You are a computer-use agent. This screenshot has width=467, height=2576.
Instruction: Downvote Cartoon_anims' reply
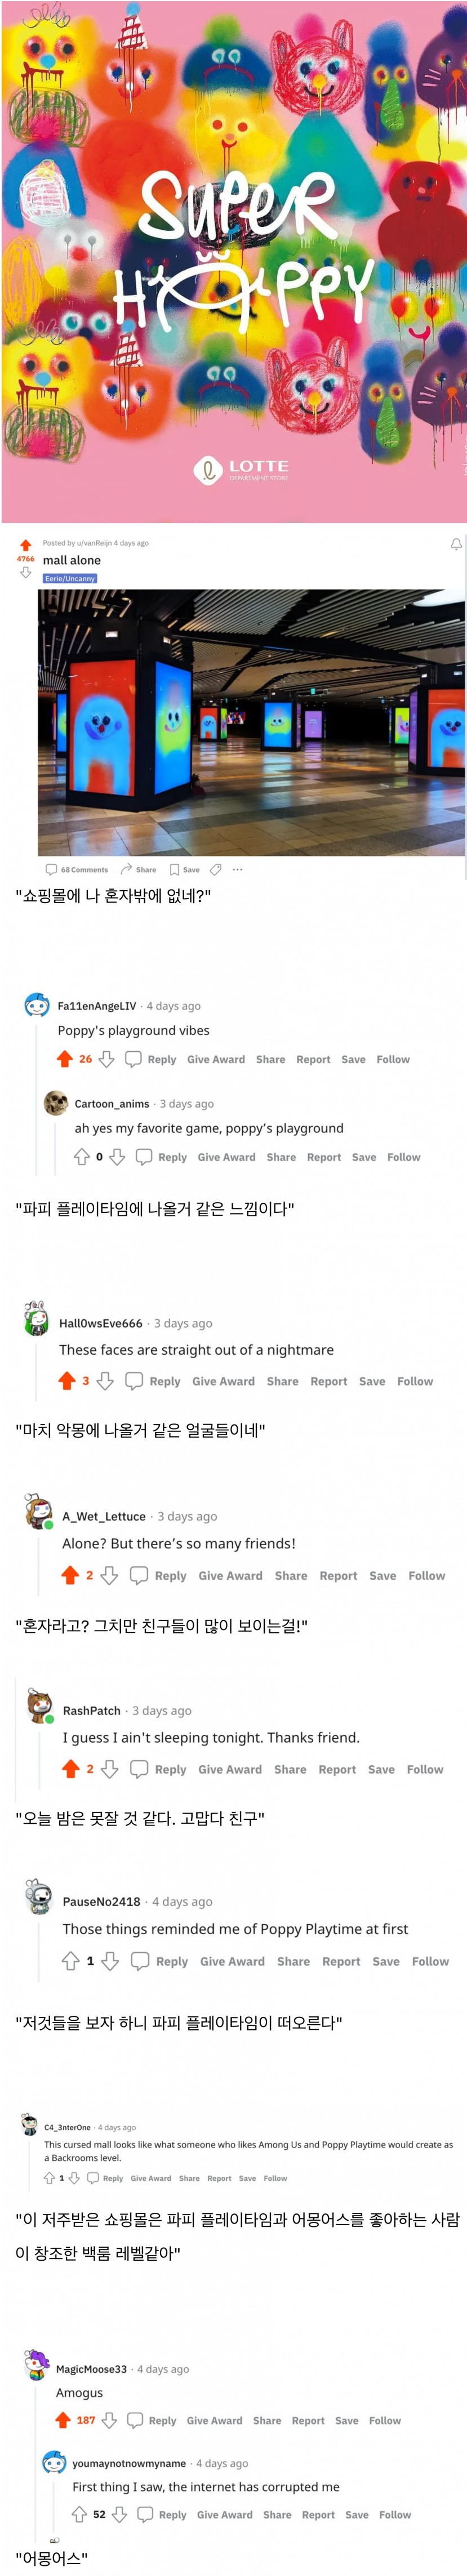click(117, 1156)
